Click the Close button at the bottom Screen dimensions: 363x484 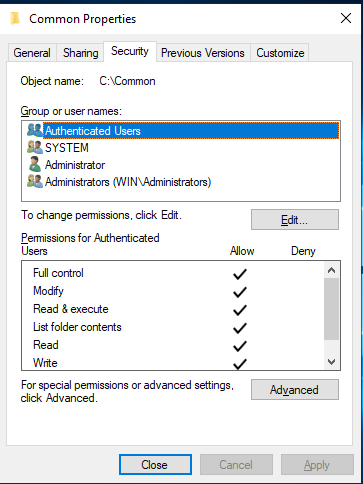pyautogui.click(x=155, y=464)
